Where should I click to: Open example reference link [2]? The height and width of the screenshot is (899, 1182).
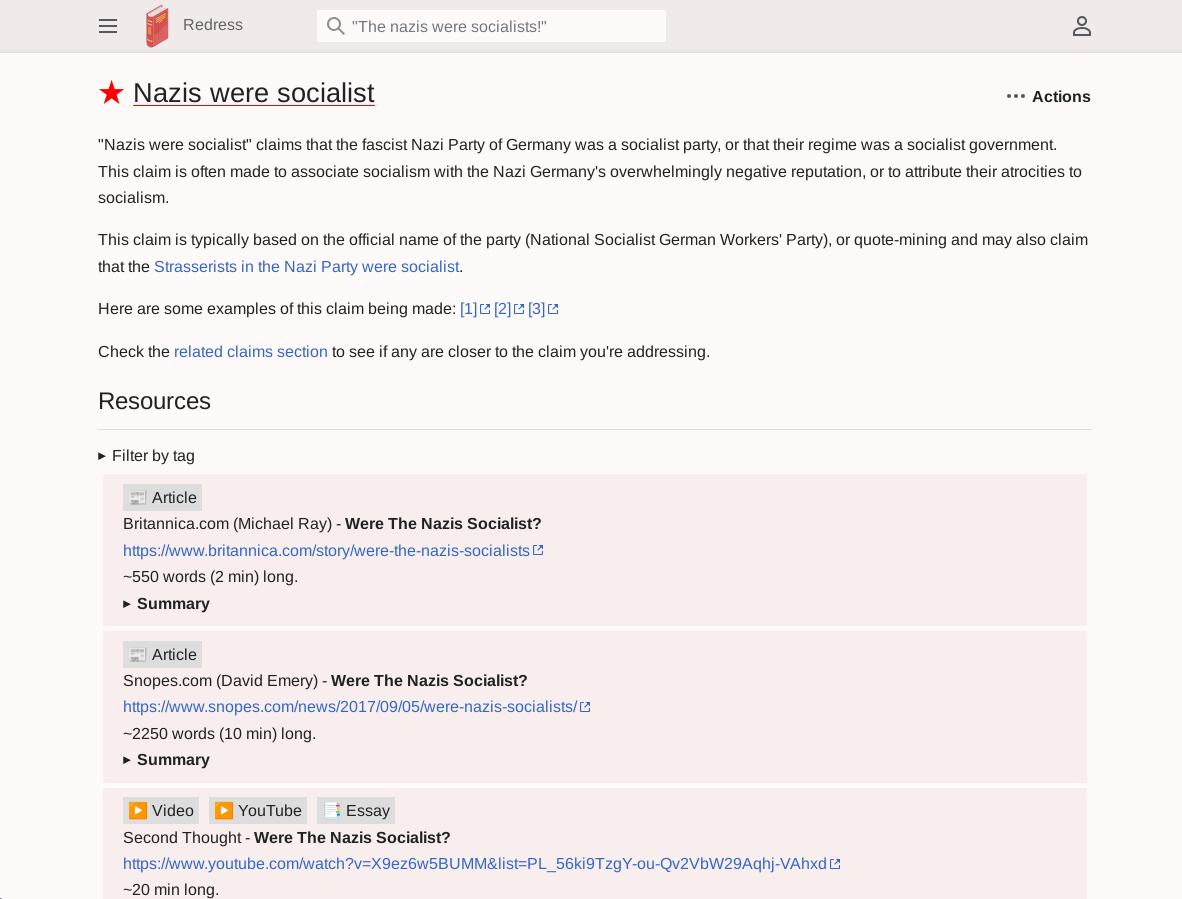[x=503, y=309]
